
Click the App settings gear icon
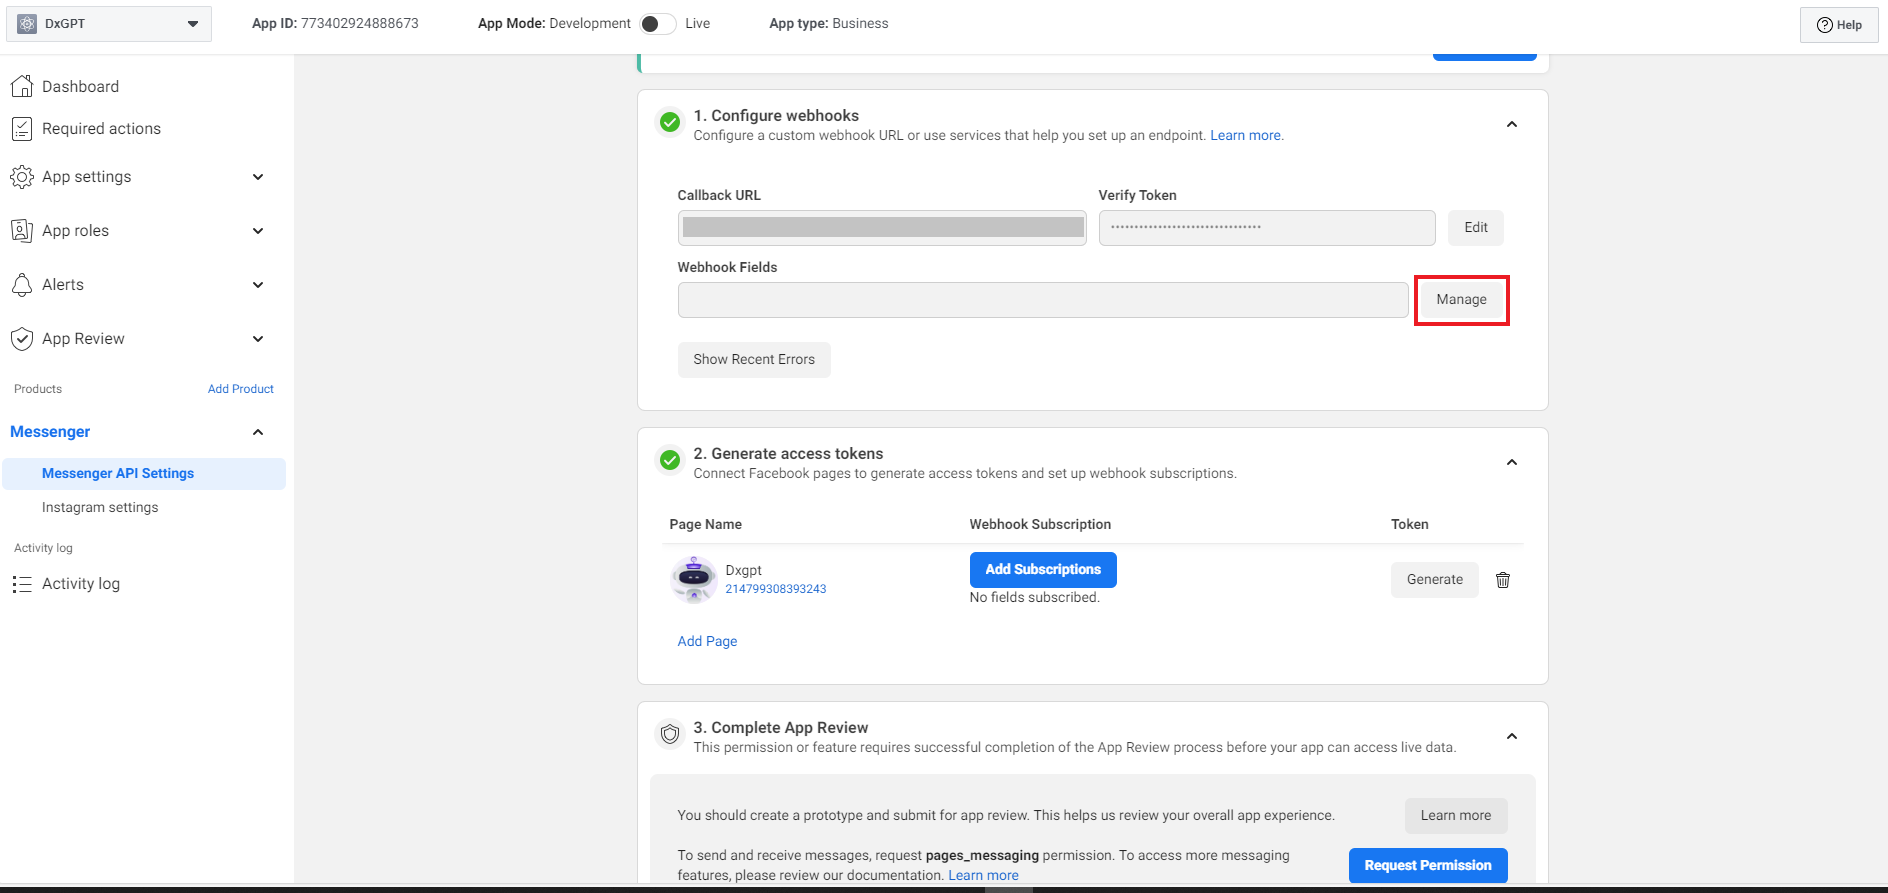[x=22, y=177]
